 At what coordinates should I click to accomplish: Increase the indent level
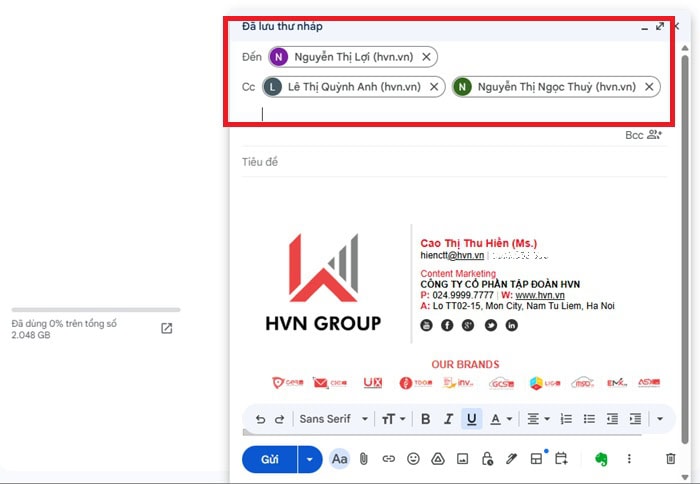pyautogui.click(x=635, y=419)
